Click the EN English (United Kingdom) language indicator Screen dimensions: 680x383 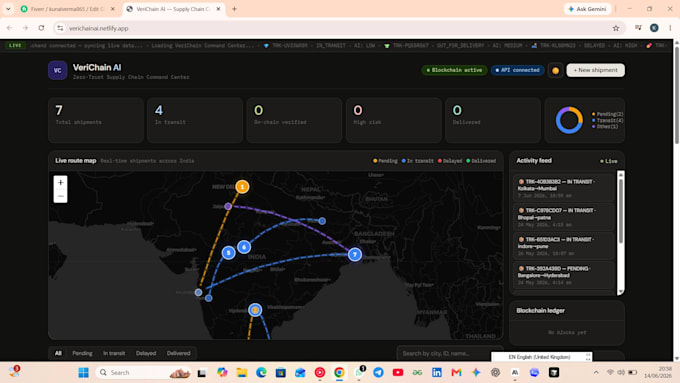tap(542, 357)
